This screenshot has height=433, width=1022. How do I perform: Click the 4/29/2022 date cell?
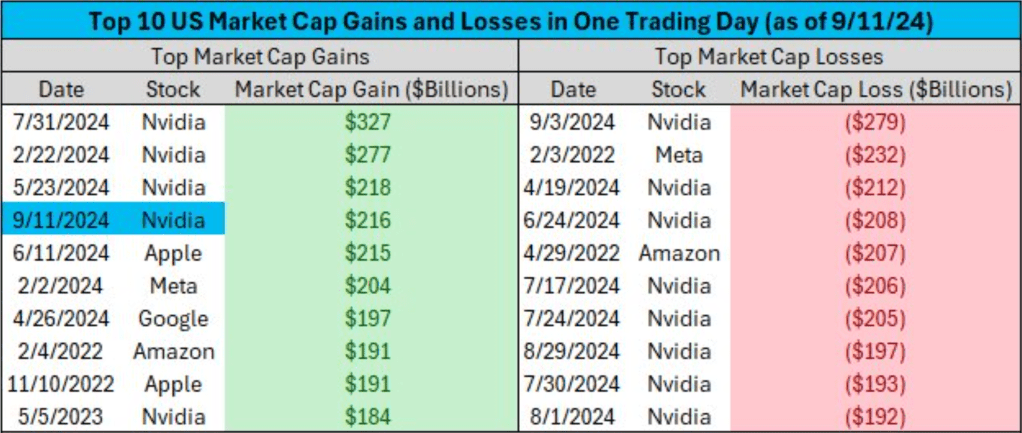(x=573, y=253)
